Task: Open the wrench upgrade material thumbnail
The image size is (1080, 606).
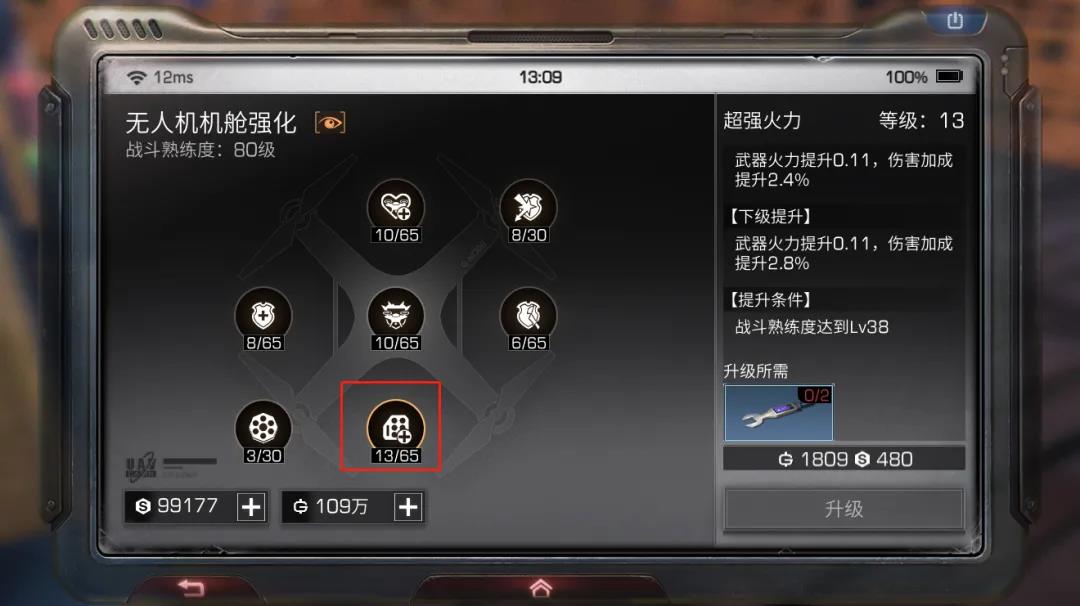Action: click(779, 413)
